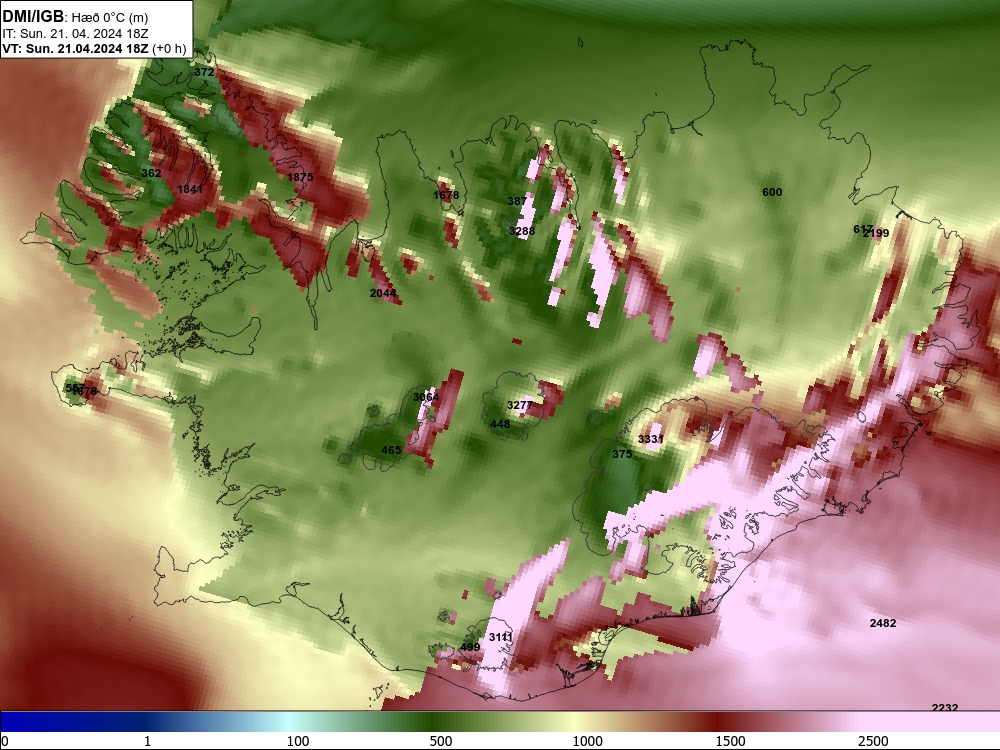Viewport: 1000px width, 750px height.
Task: Click the '3277' map value label
Action: pos(520,405)
